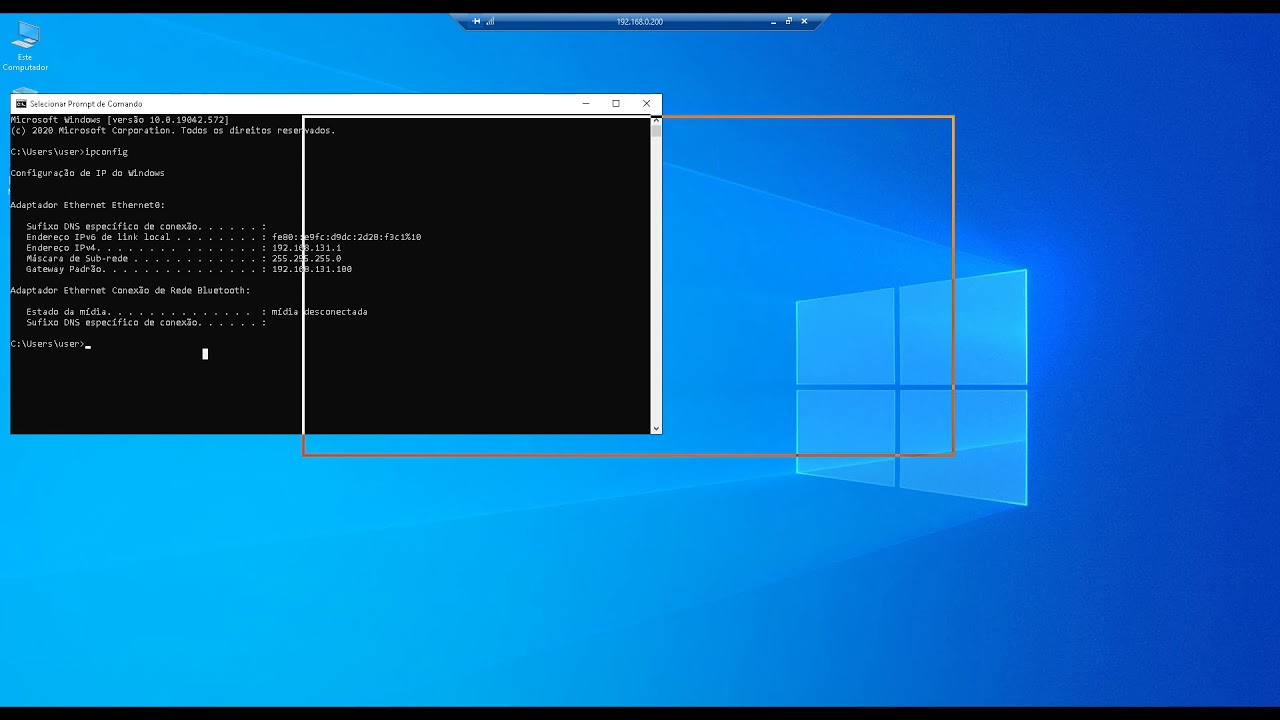Minimize the Prompt de Comando window
Image resolution: width=1280 pixels, height=720 pixels.
[586, 104]
